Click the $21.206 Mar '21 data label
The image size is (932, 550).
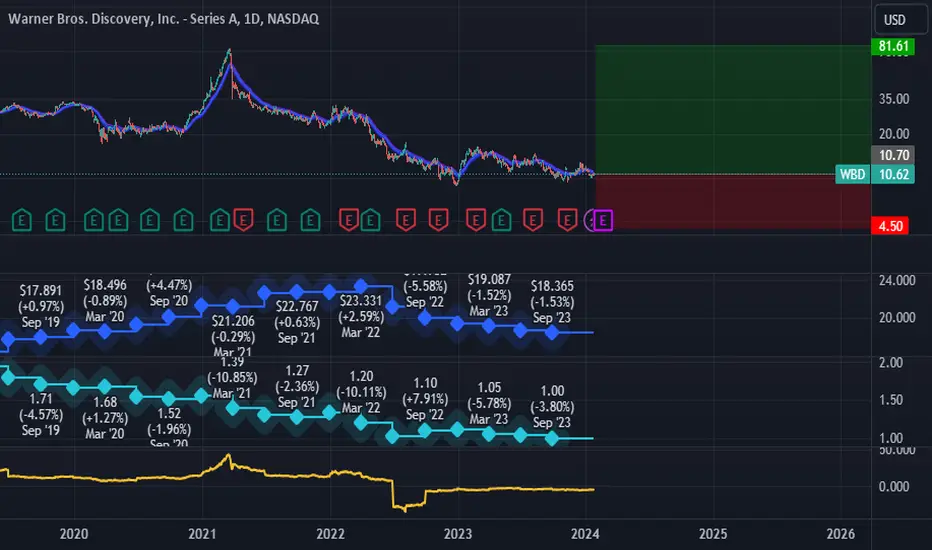coord(233,337)
